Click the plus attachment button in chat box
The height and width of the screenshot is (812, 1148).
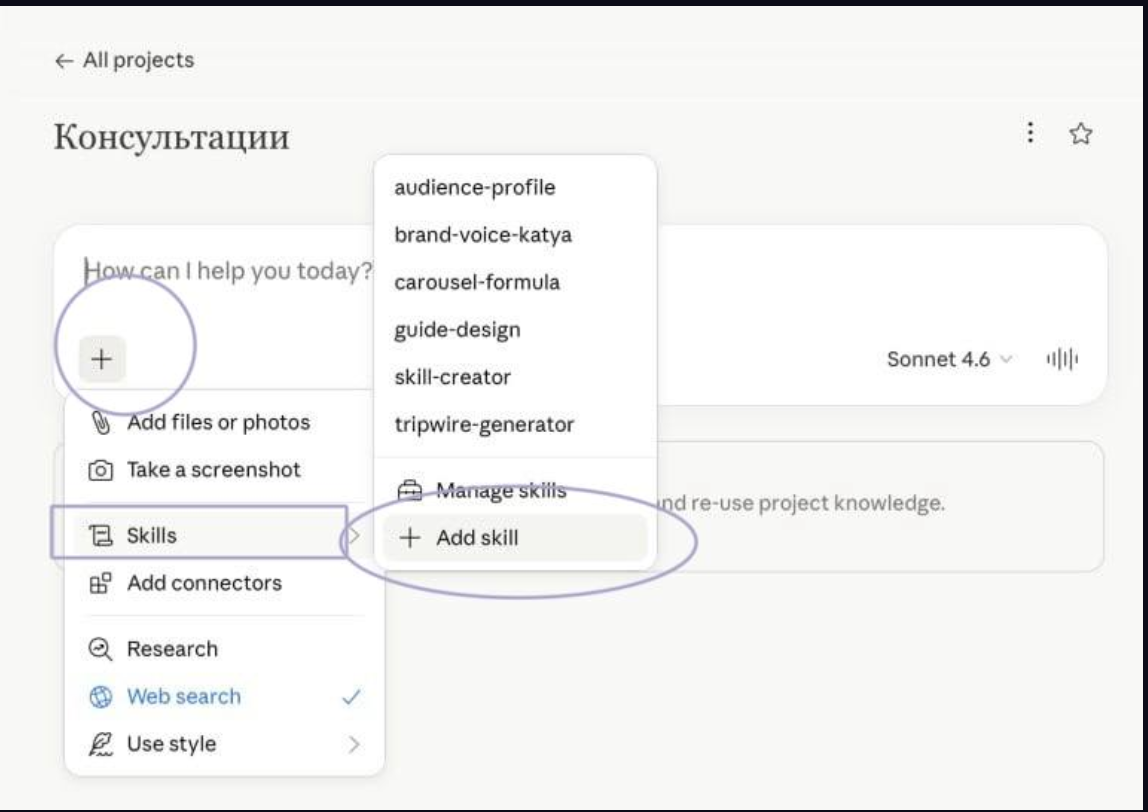[x=102, y=359]
